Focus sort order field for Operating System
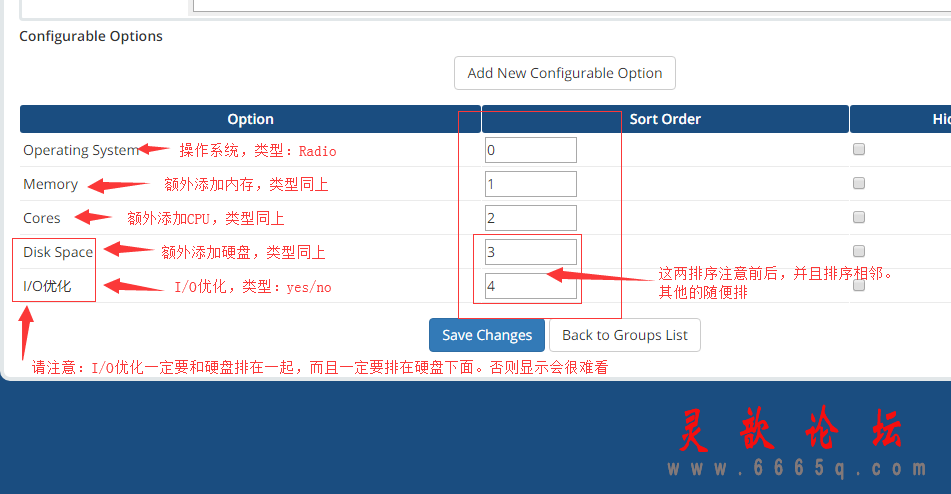This screenshot has height=494, width=951. (x=531, y=150)
